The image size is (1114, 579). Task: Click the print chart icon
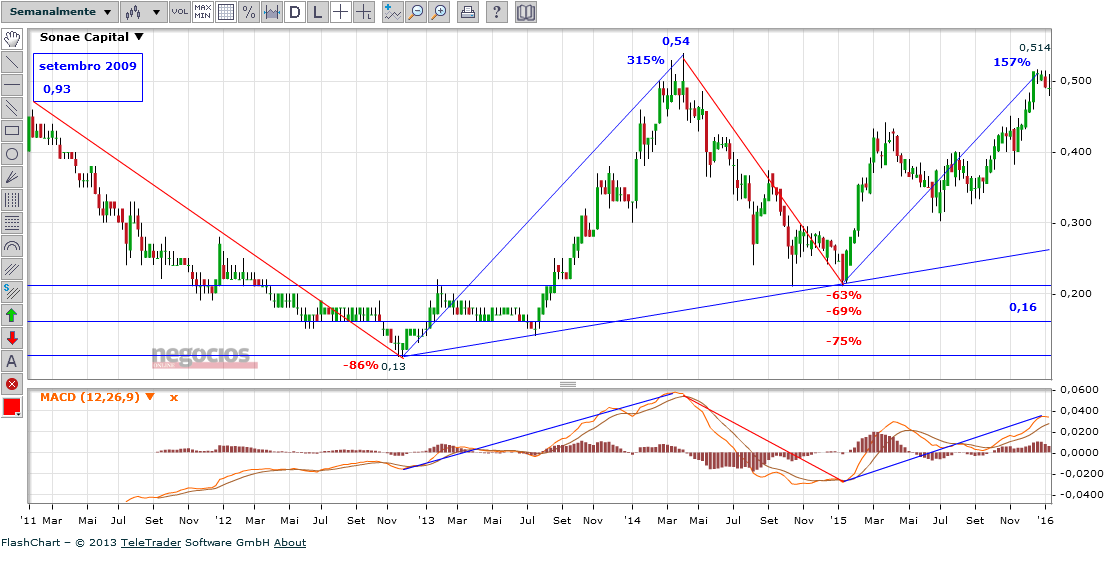[x=467, y=12]
